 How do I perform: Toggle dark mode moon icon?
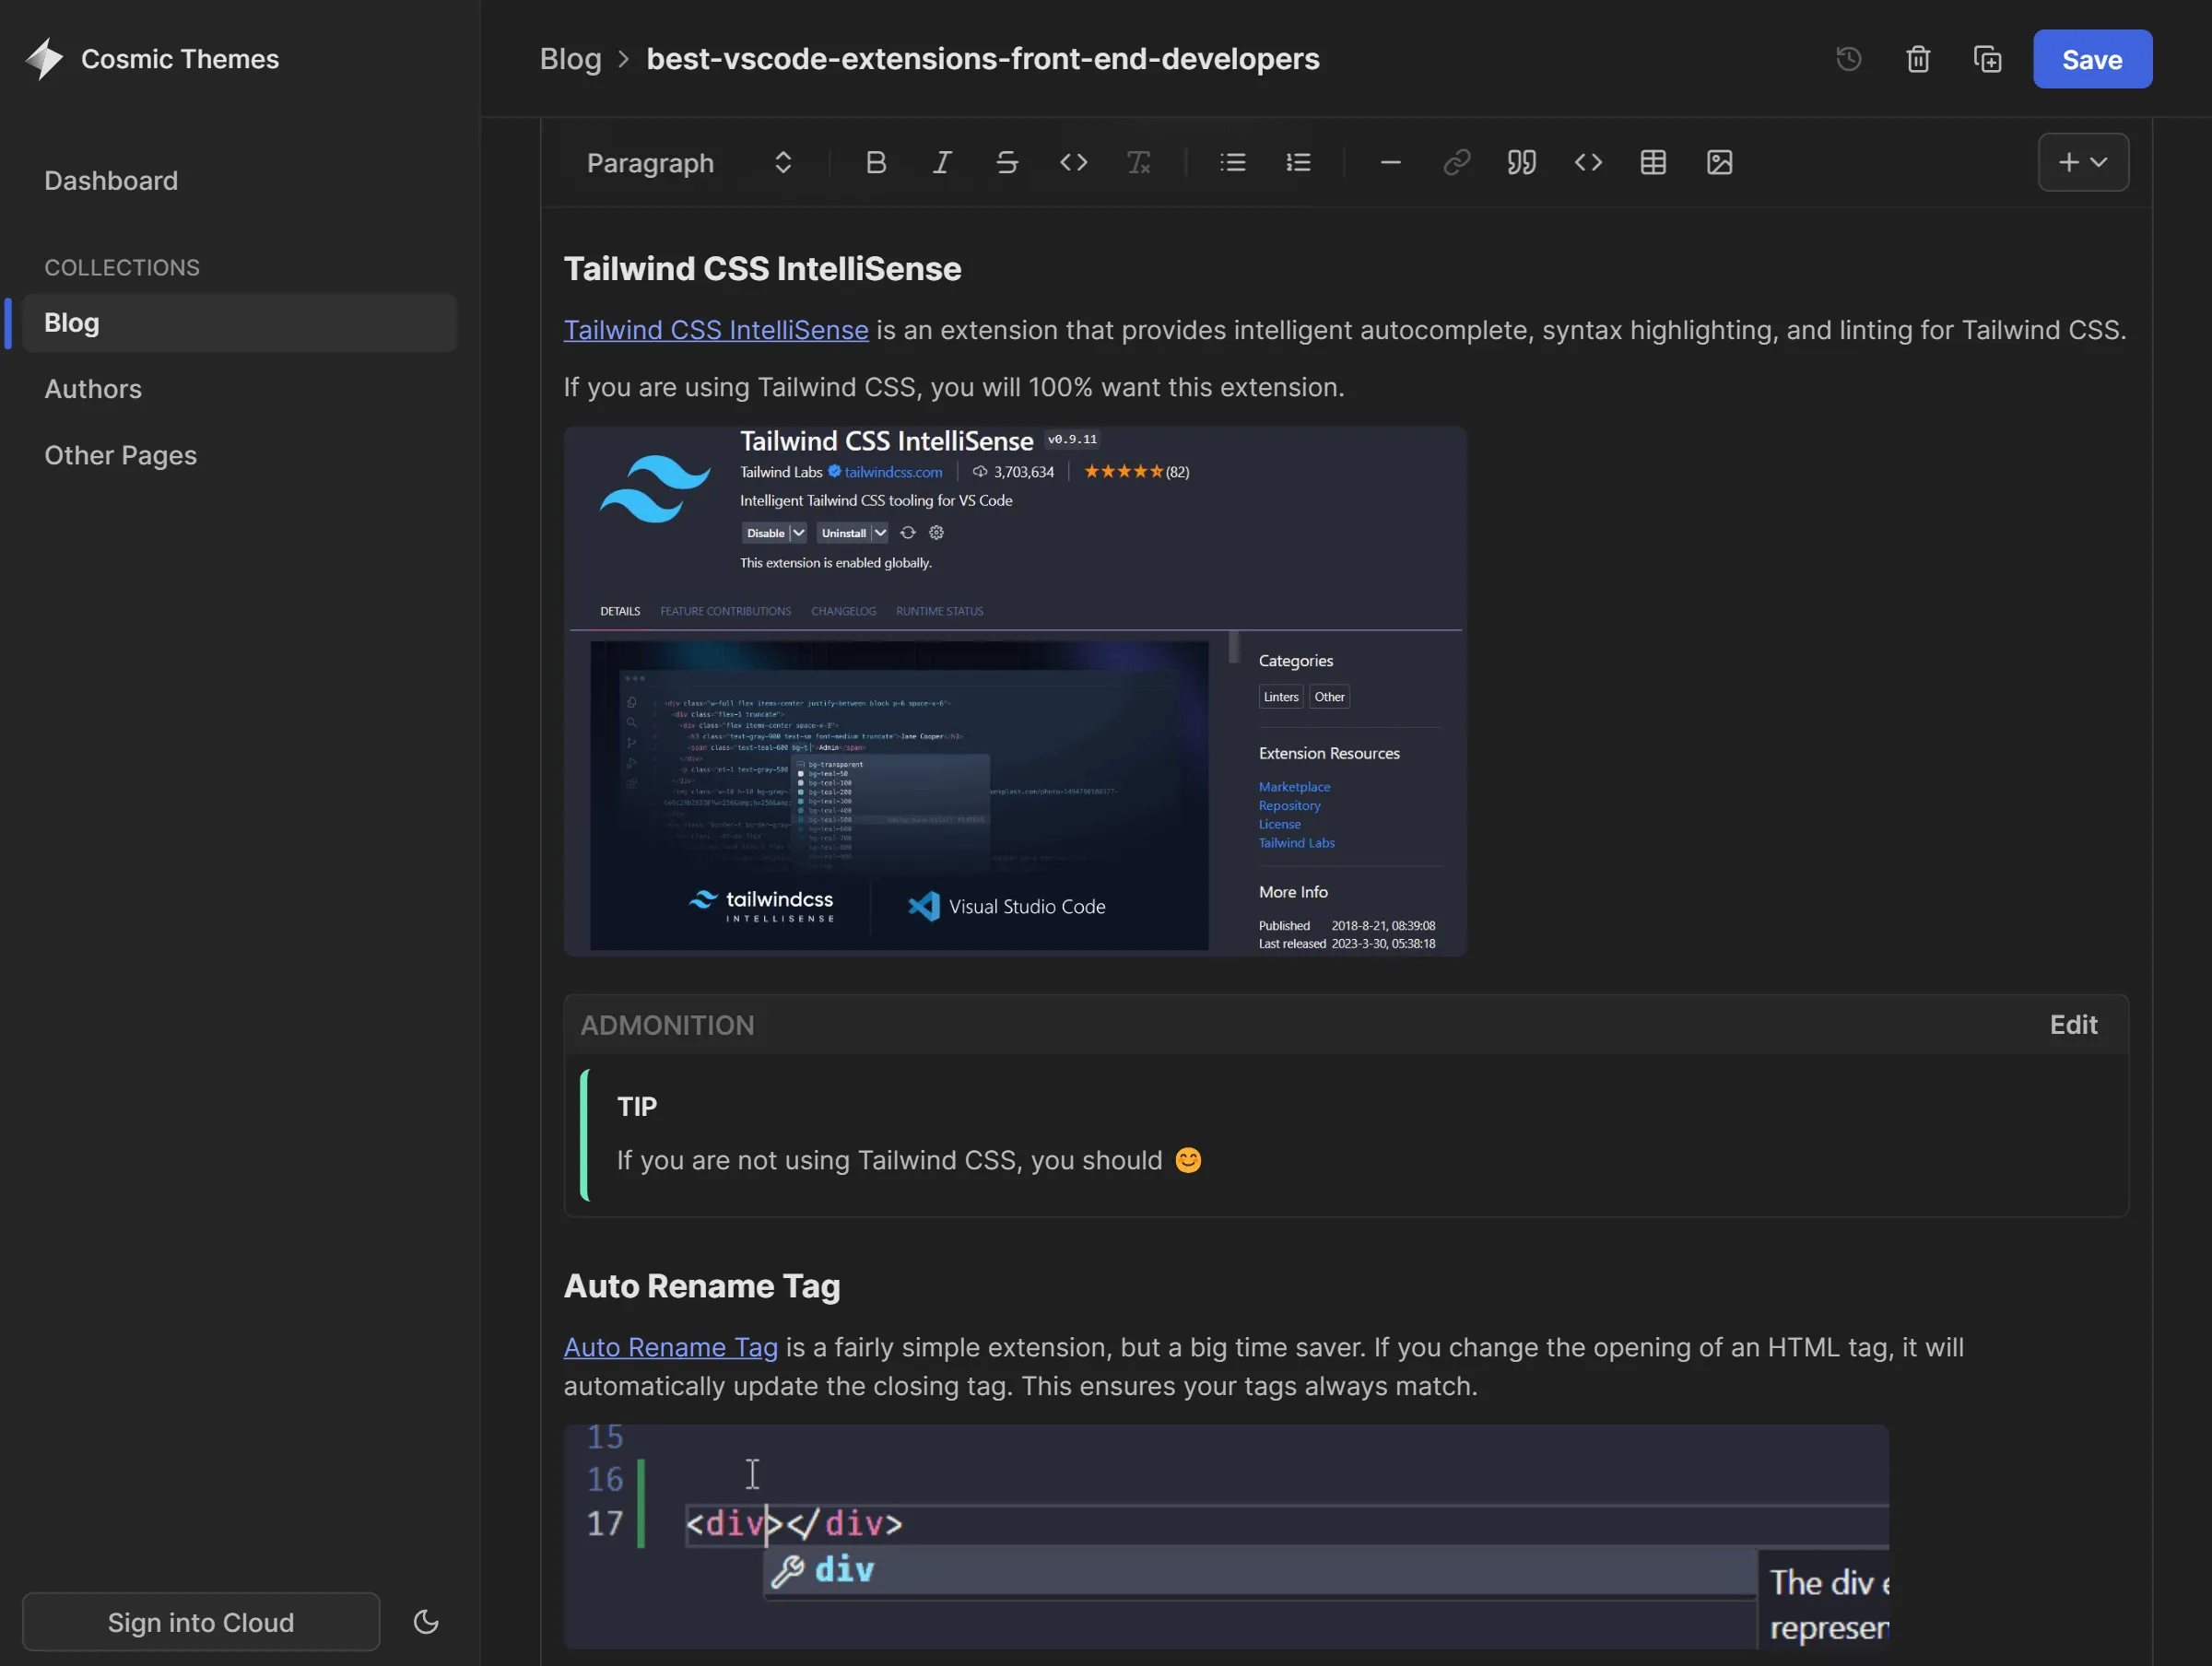427,1622
